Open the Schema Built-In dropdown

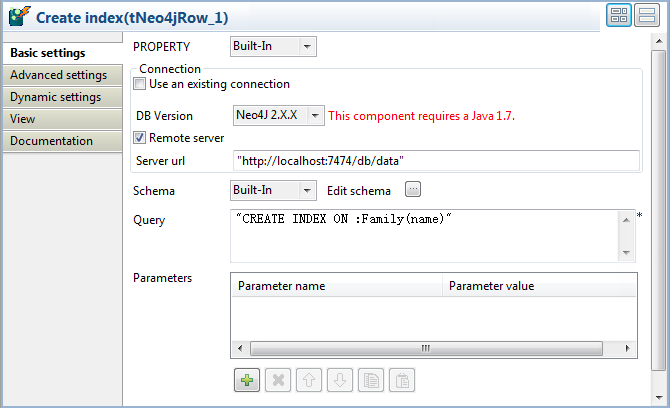coord(273,190)
